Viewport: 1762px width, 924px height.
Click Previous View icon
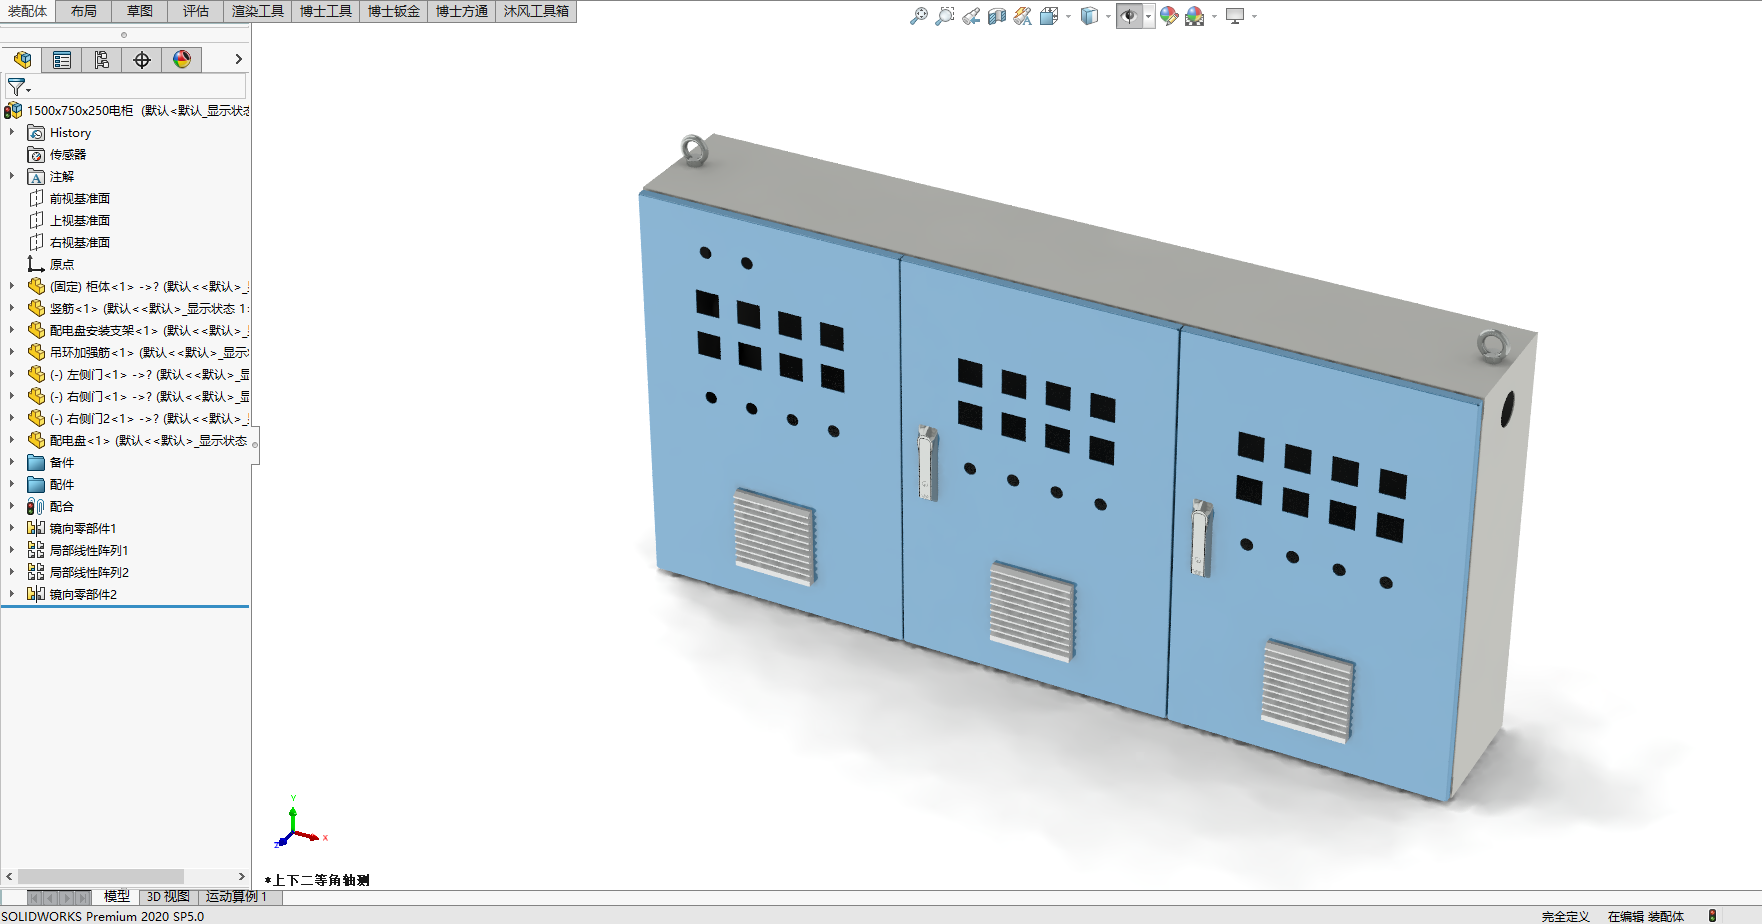[x=971, y=16]
